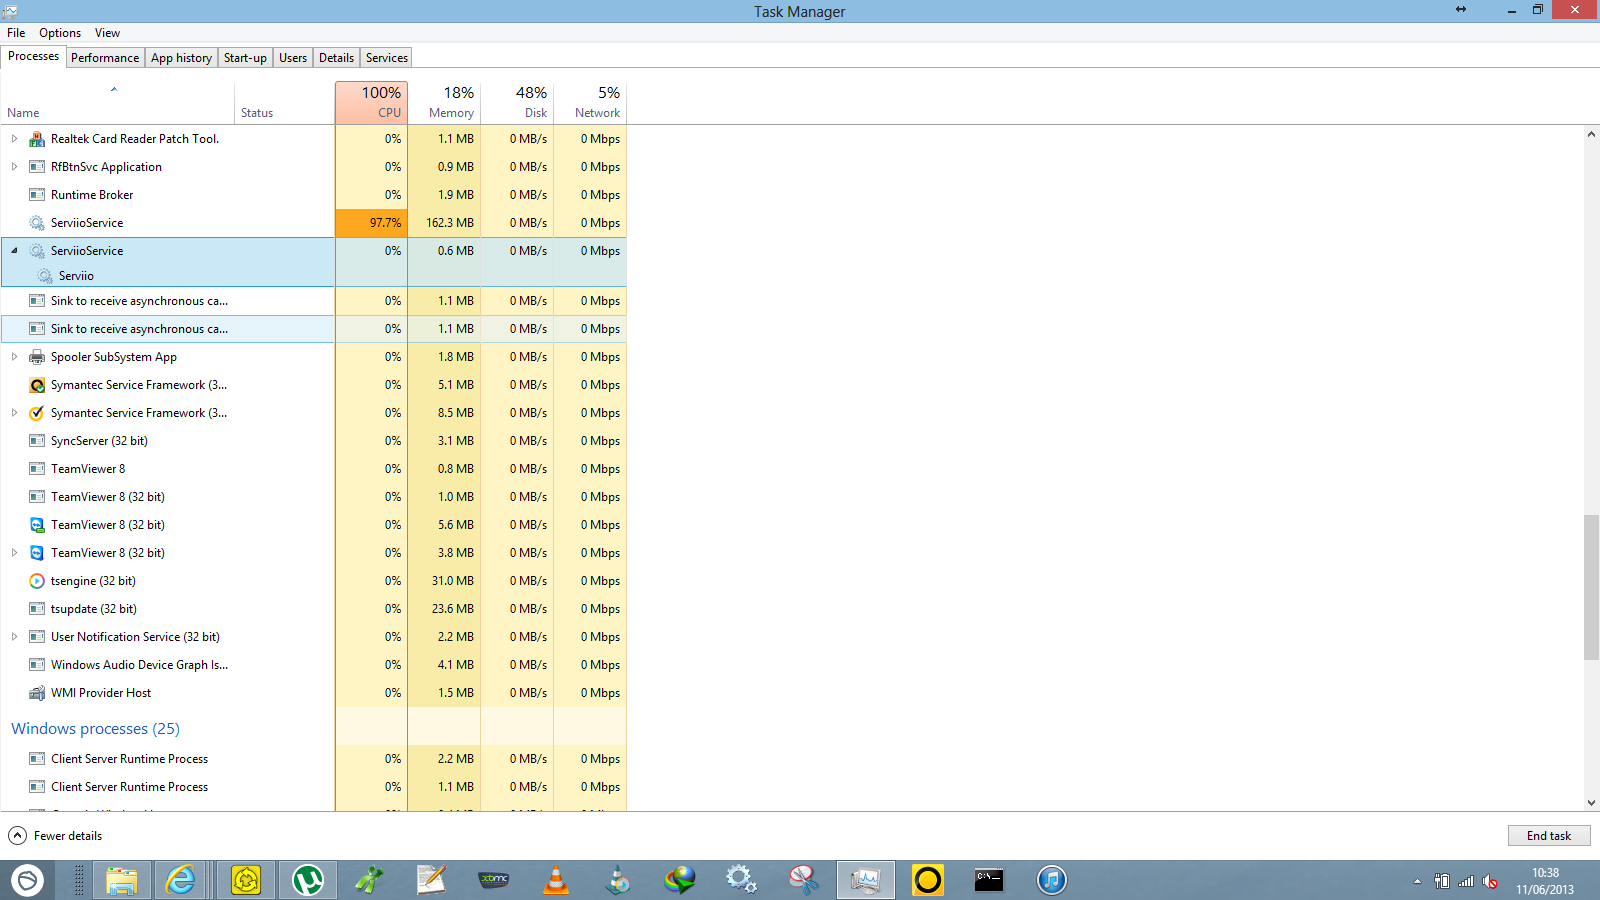The height and width of the screenshot is (900, 1600).
Task: Select the tsengine (32 bit) process
Action: tap(314, 581)
